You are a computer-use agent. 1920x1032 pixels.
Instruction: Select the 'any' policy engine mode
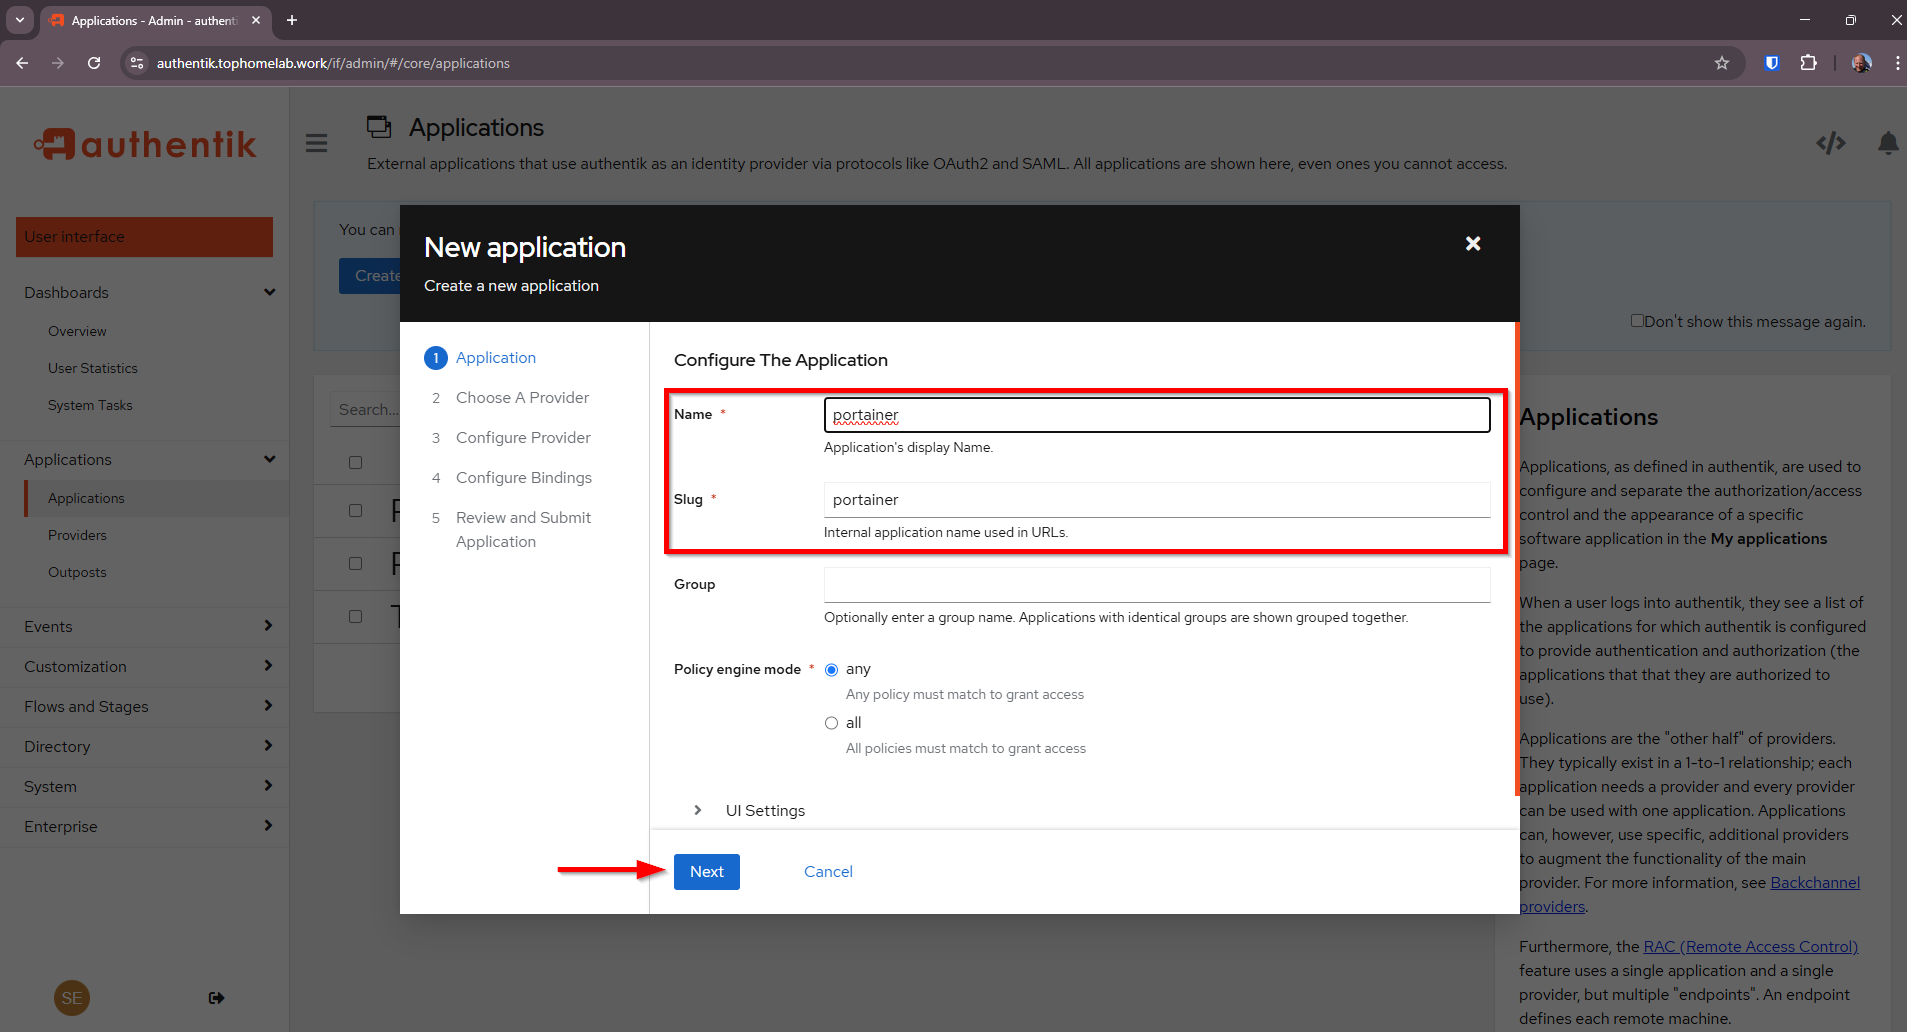[831, 670]
